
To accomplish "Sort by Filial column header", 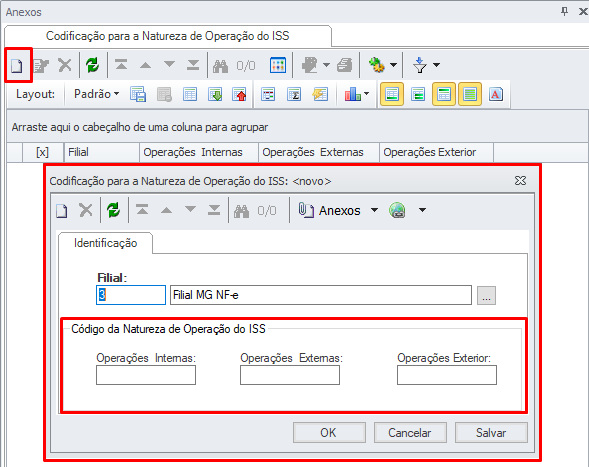I will click(102, 152).
